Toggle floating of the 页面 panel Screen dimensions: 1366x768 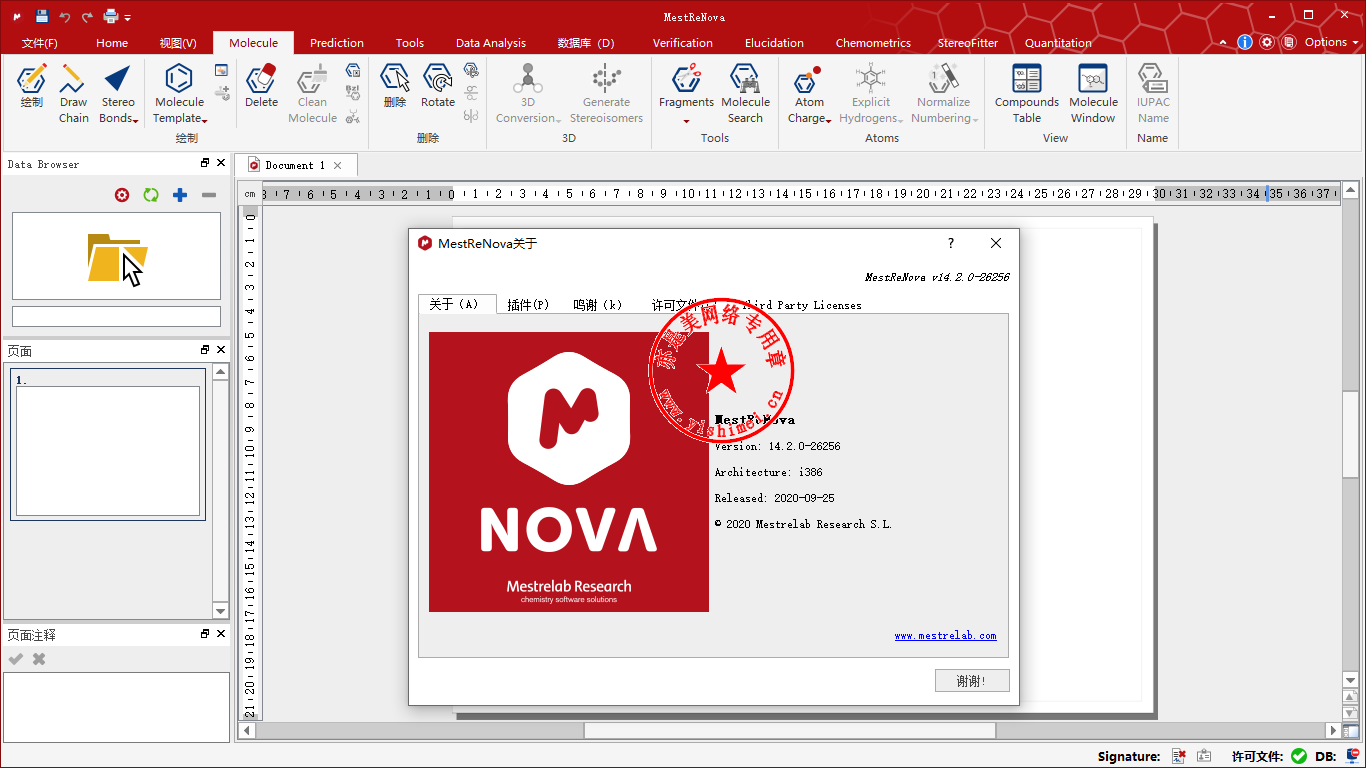(205, 350)
